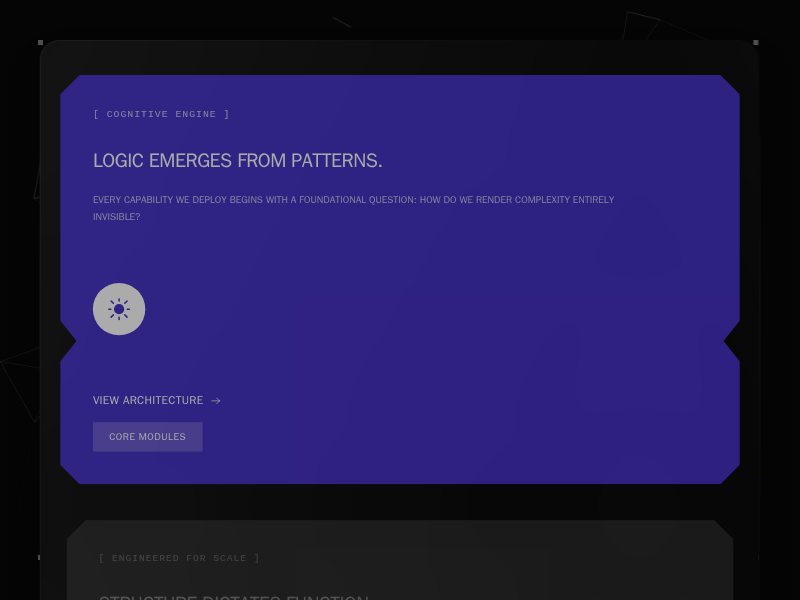Select the [ Engineered for Scale ] tag
Viewport: 800px width, 600px height.
tap(179, 558)
